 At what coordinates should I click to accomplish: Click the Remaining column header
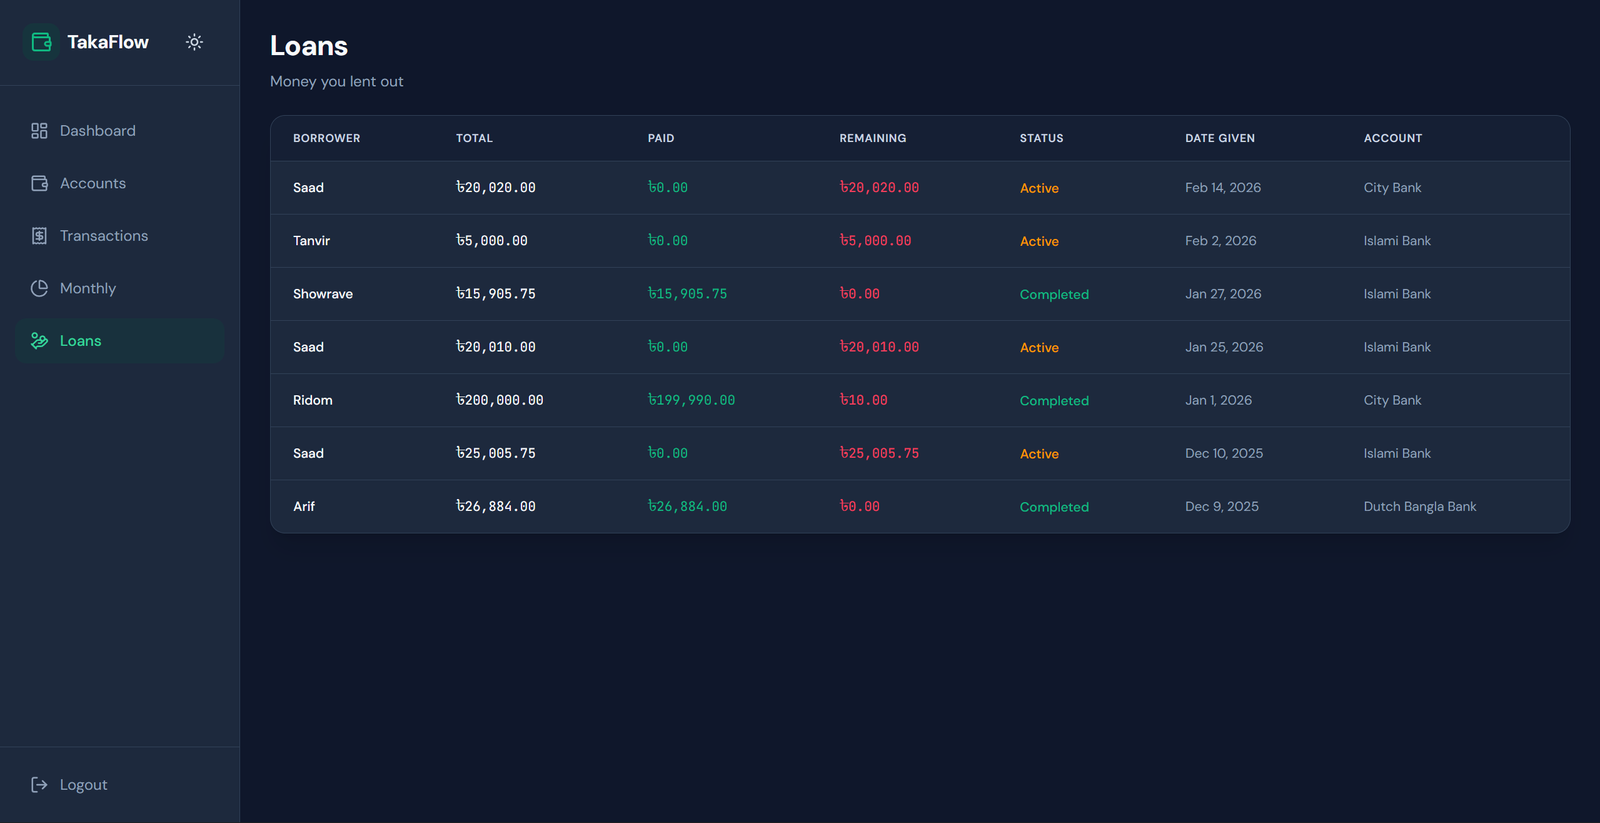pos(872,138)
